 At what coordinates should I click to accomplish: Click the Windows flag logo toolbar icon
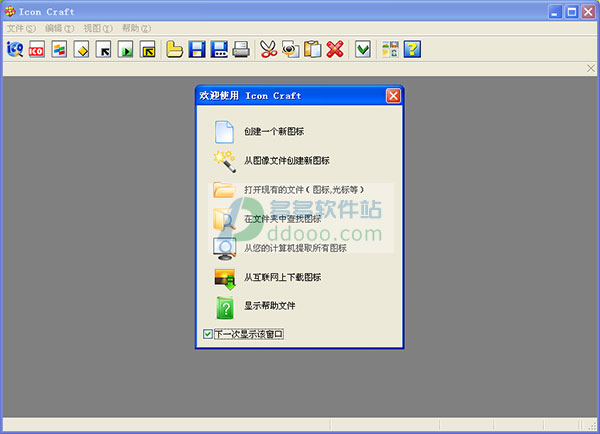59,49
